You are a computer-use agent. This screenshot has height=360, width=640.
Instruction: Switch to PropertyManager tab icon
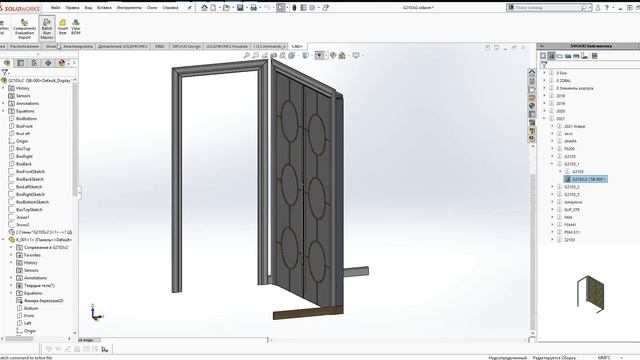click(x=20, y=63)
